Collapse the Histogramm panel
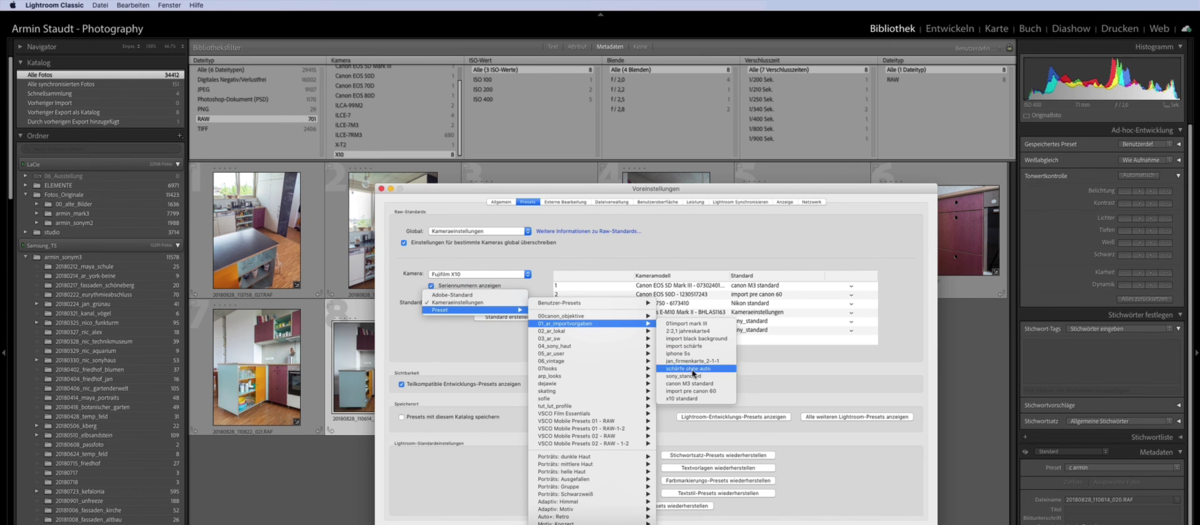The width and height of the screenshot is (1200, 525). point(1179,47)
